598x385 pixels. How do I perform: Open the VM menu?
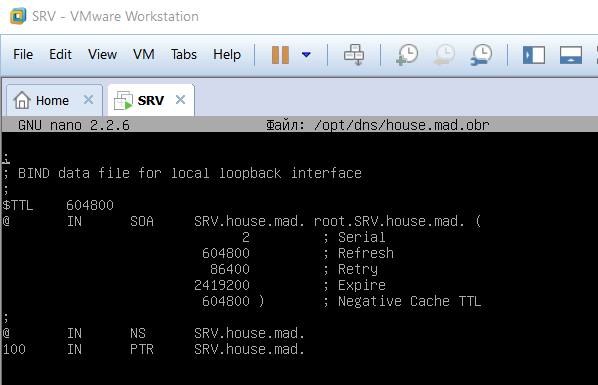144,55
